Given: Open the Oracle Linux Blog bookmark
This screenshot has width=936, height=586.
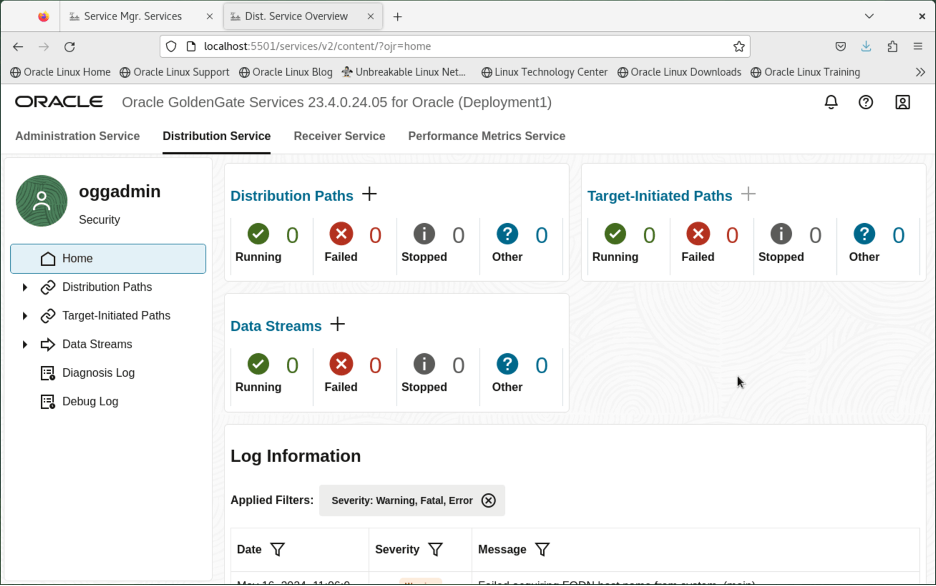Looking at the screenshot, I should coord(285,72).
